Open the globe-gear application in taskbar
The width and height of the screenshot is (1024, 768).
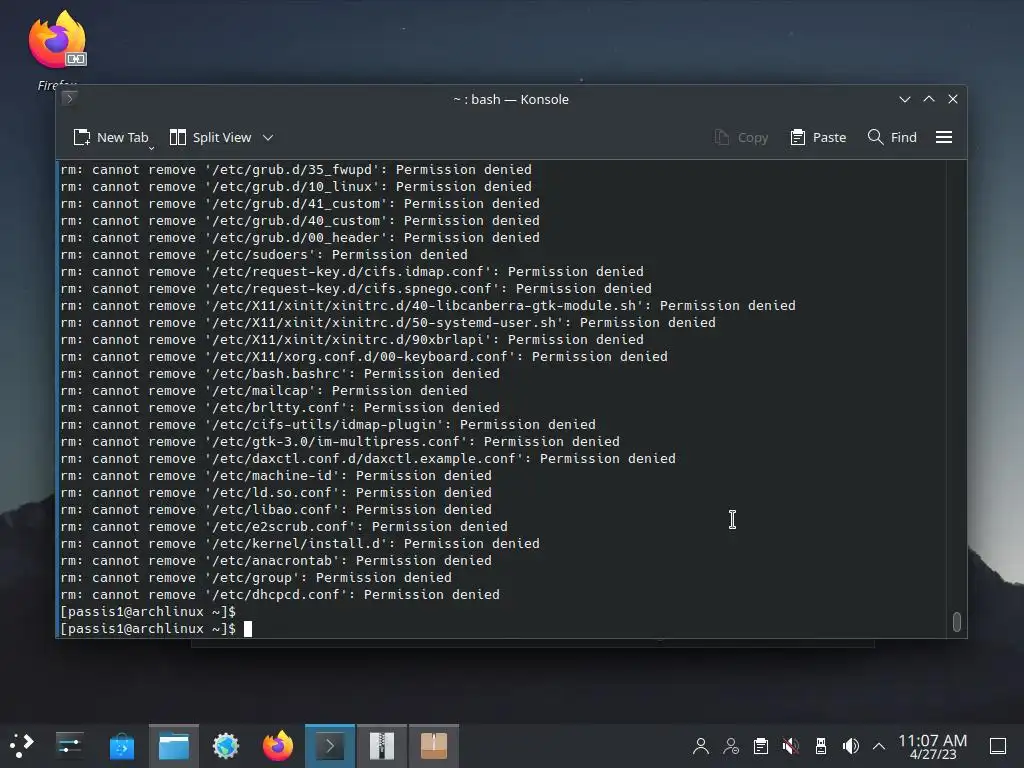point(226,746)
